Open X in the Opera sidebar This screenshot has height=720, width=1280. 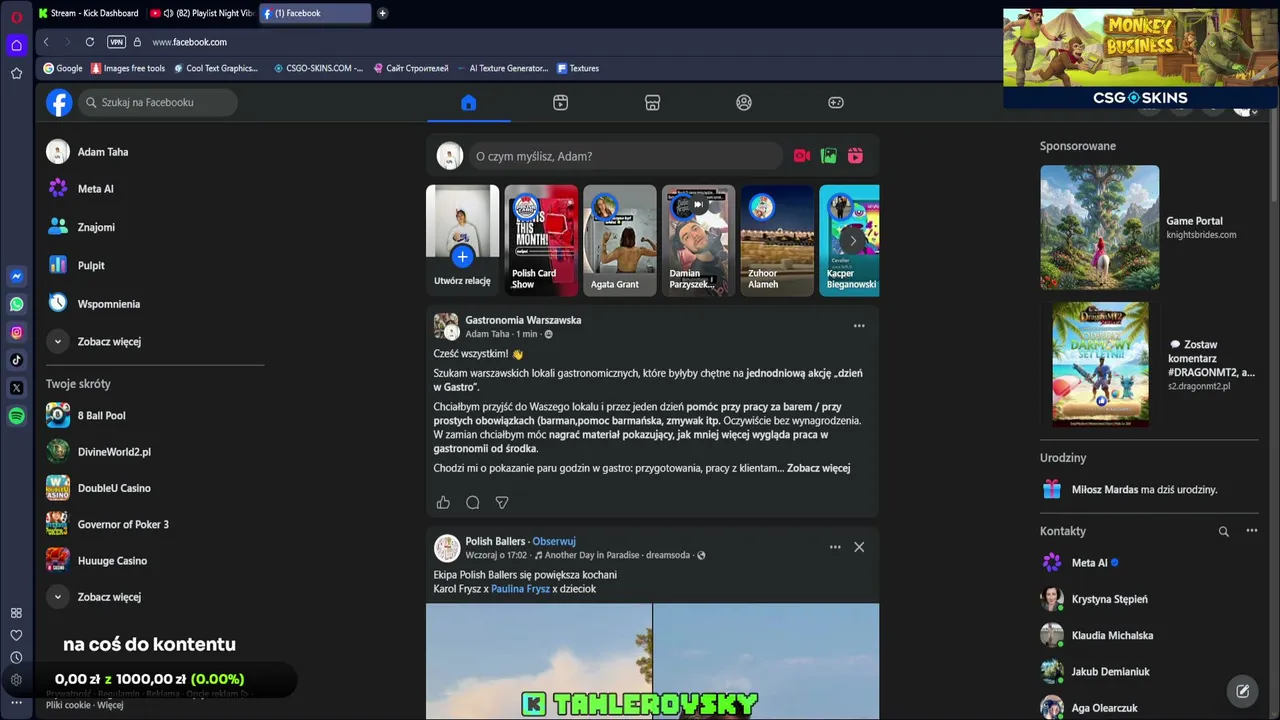16,388
